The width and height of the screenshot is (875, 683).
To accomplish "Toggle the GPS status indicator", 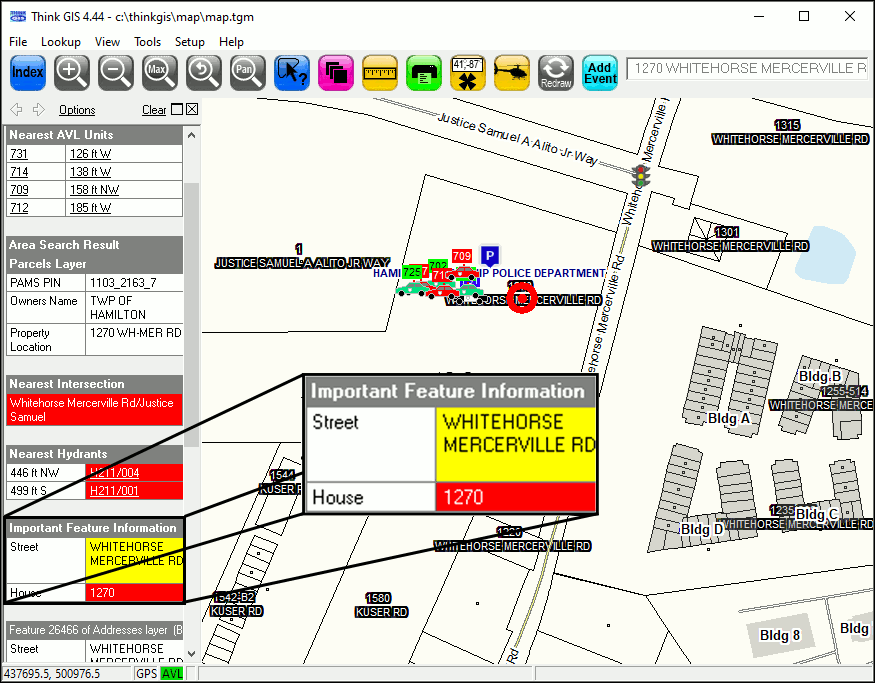I will 147,674.
